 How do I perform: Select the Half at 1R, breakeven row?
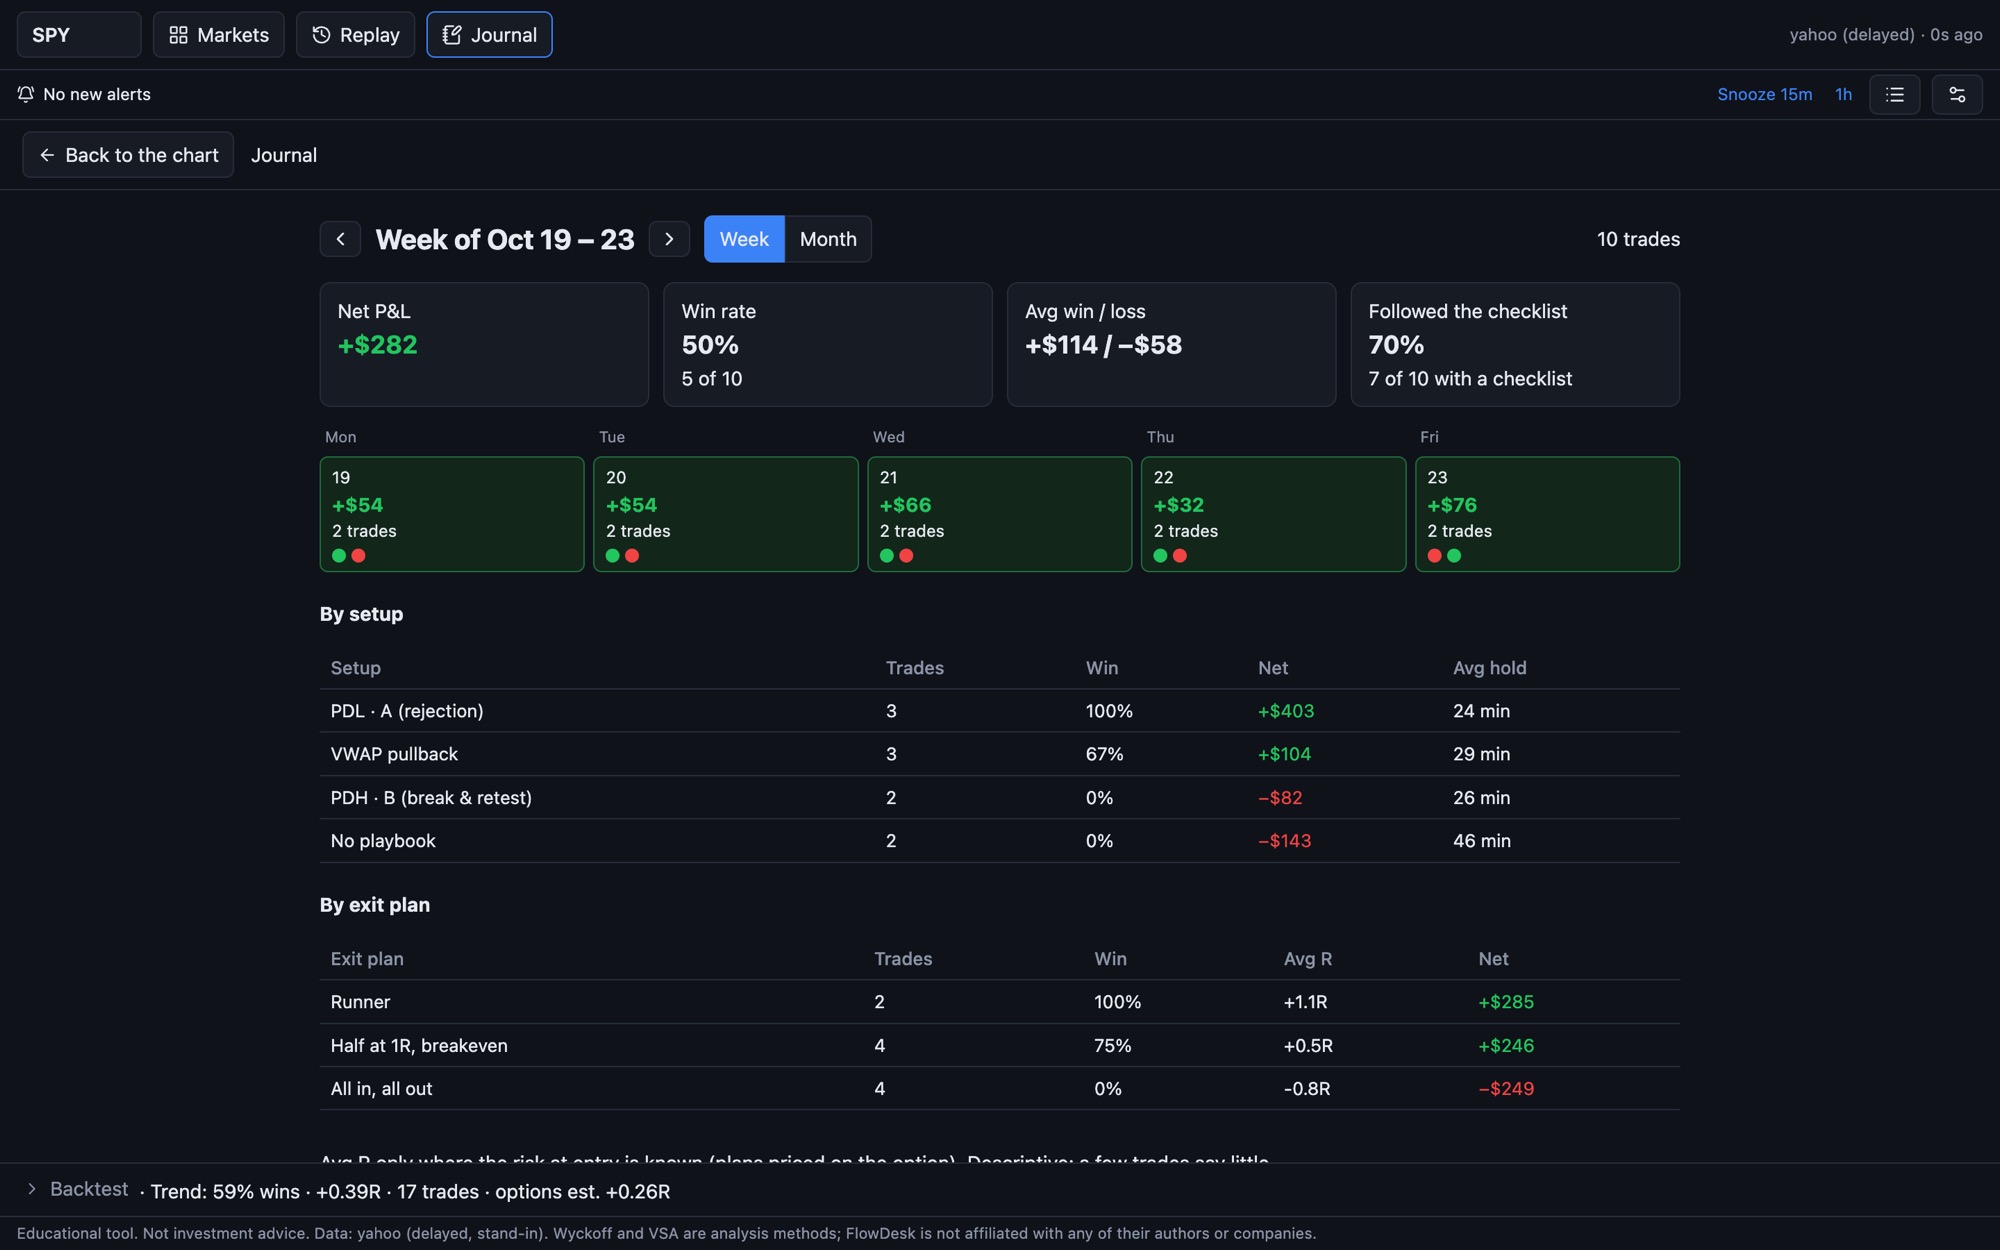coord(1000,1045)
